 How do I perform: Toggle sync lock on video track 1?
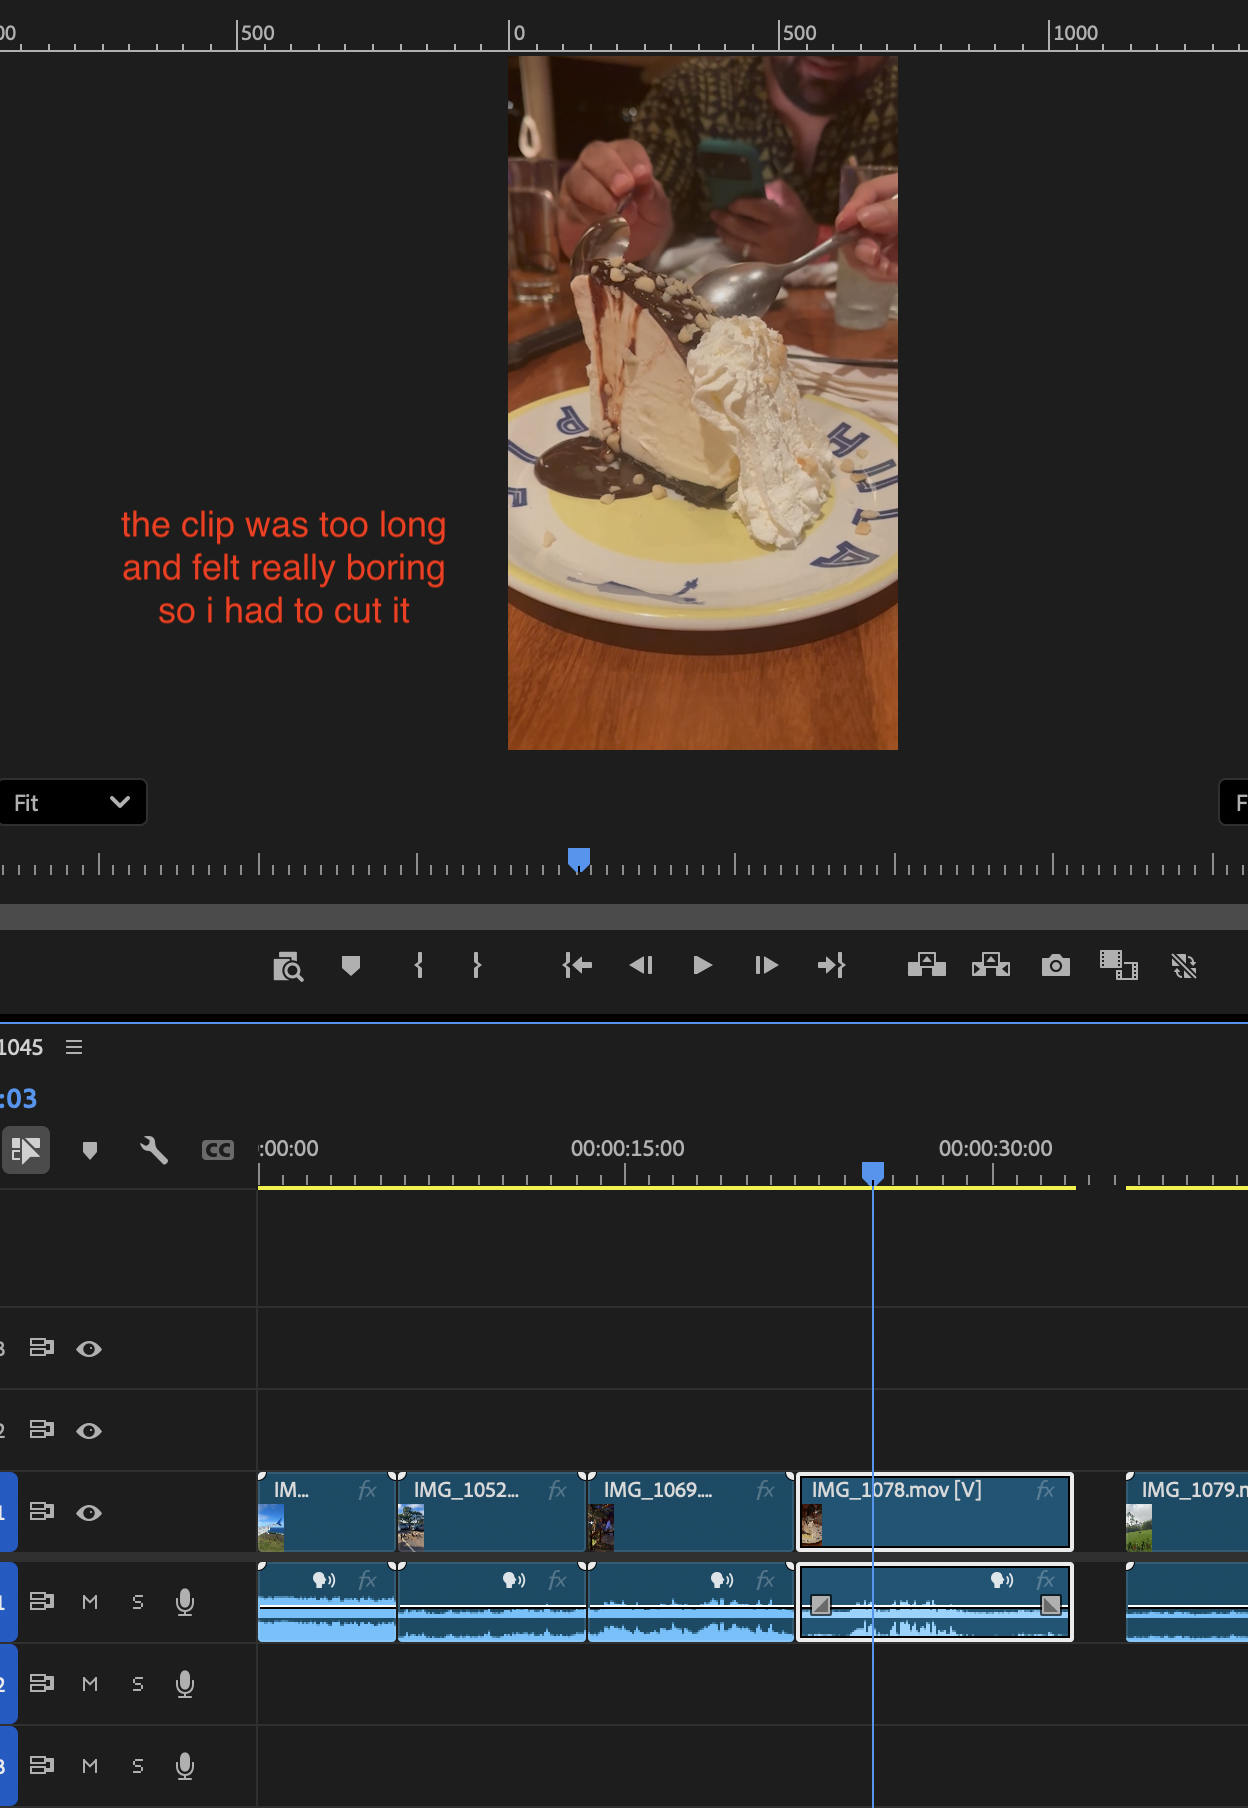point(41,1512)
